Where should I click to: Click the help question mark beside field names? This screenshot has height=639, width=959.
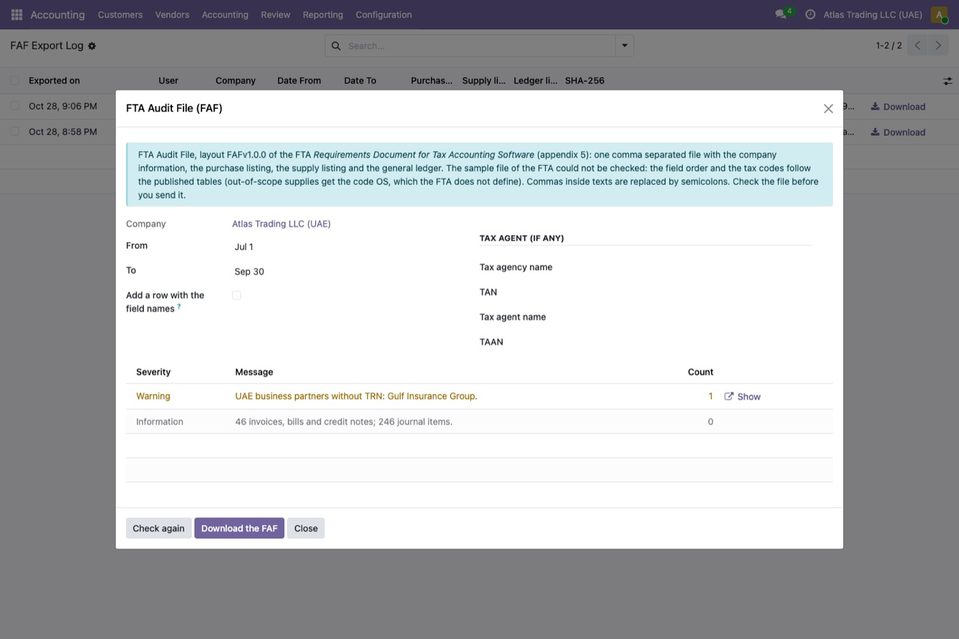(x=179, y=307)
